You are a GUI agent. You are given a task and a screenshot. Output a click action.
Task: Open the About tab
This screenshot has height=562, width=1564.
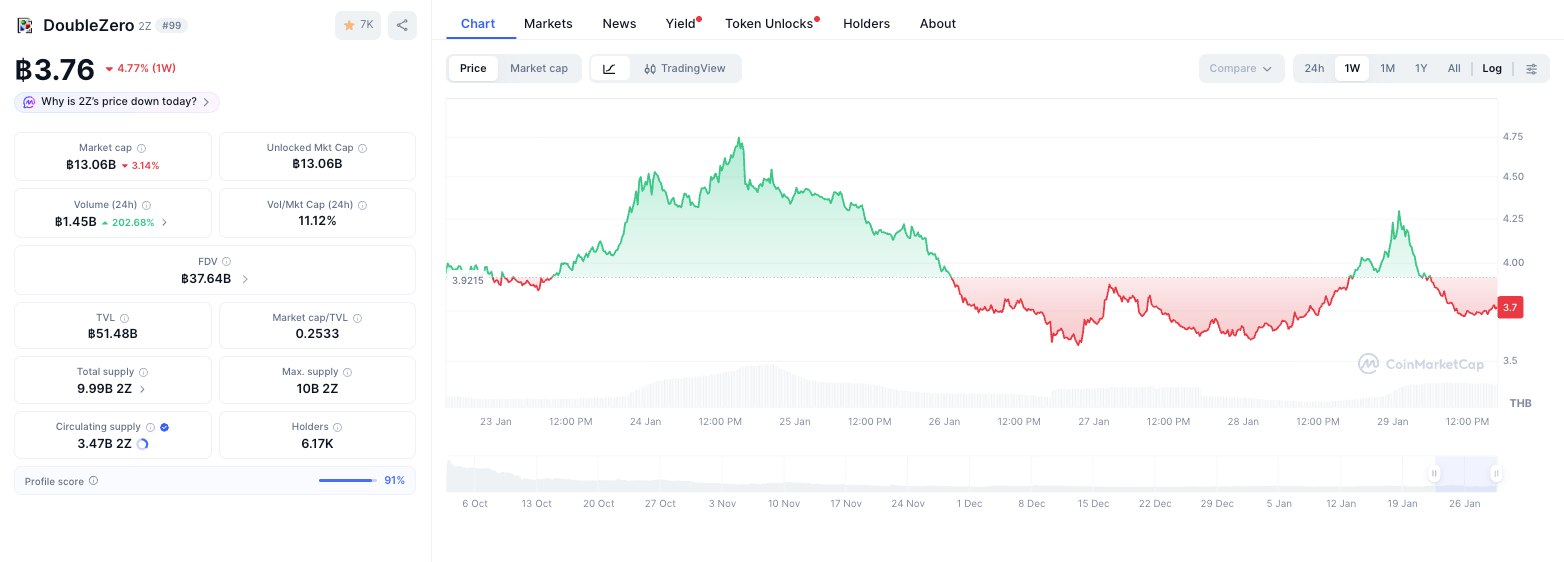[x=938, y=23]
